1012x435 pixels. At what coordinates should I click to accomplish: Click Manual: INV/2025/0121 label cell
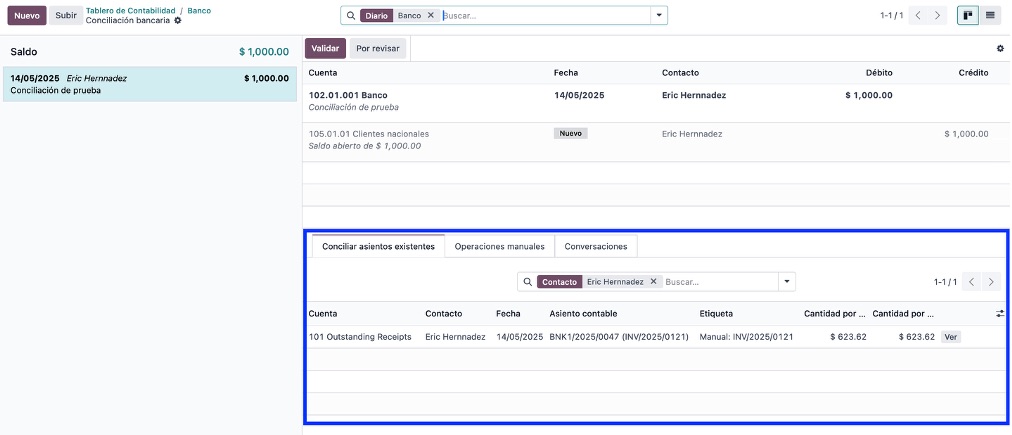coord(746,337)
